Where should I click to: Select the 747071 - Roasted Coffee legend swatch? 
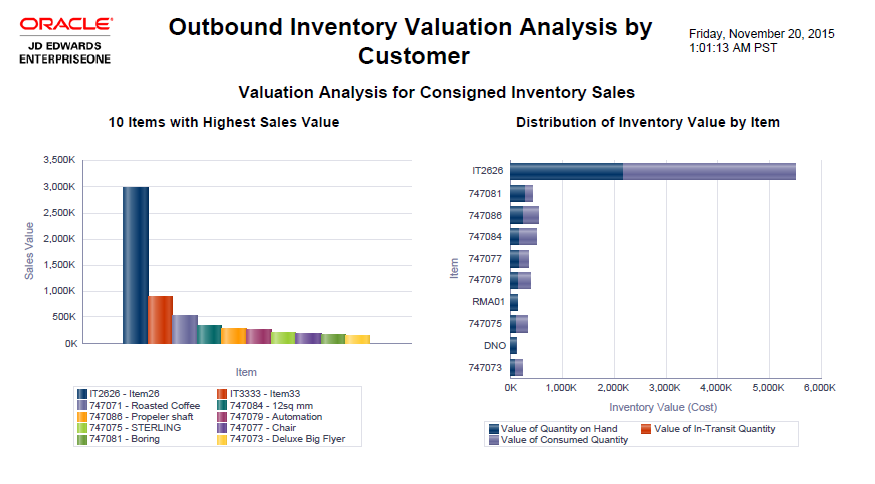pos(82,406)
